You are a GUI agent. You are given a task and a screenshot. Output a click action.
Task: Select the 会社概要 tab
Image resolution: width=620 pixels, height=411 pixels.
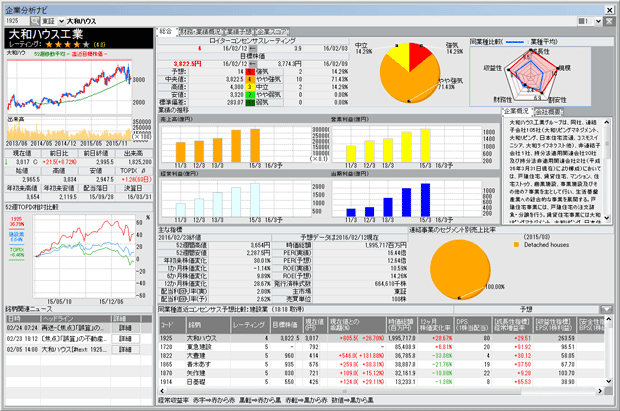[x=549, y=112]
